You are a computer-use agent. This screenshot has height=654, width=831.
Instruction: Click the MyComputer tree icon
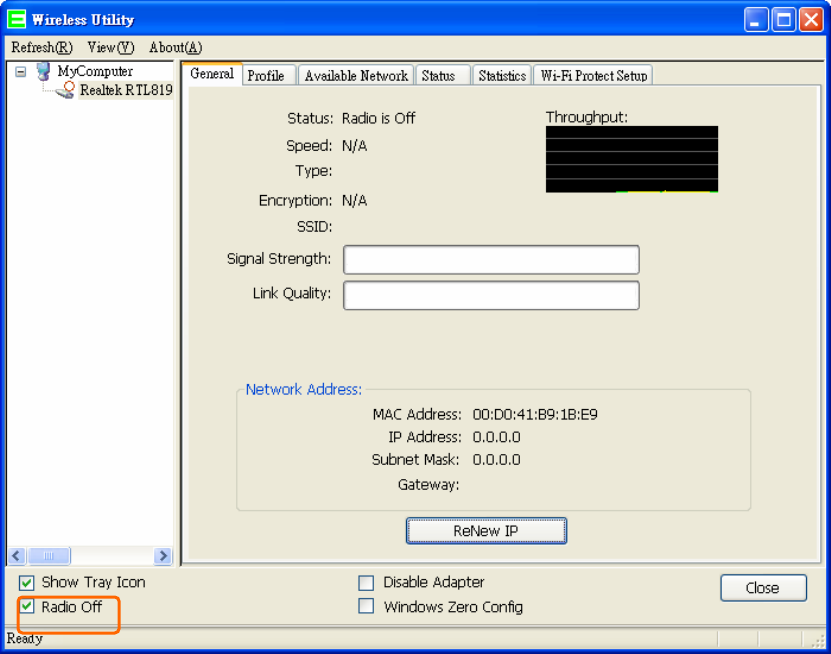pos(43,71)
